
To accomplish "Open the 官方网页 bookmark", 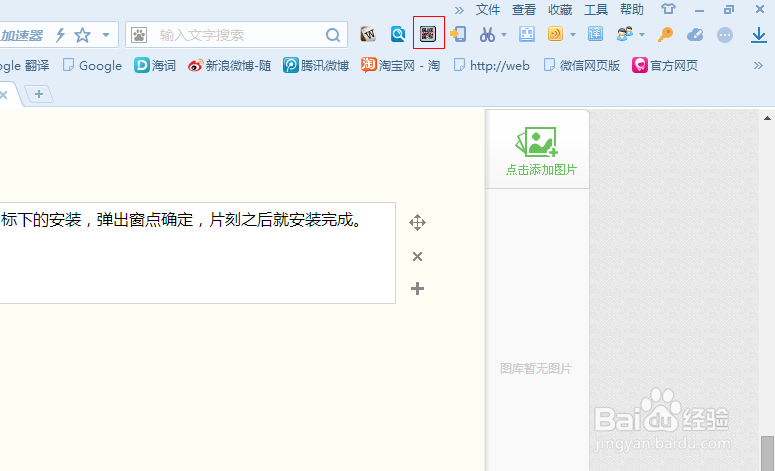I will coord(665,65).
